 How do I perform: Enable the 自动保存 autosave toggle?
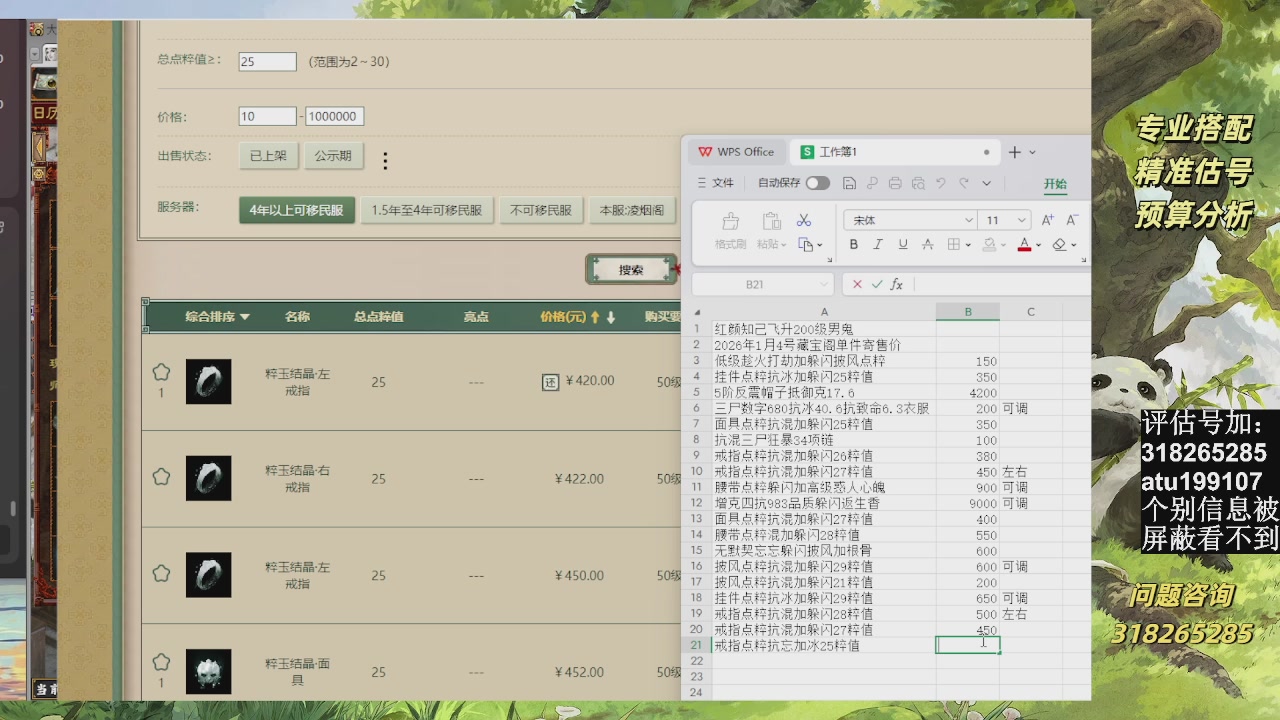pos(818,183)
